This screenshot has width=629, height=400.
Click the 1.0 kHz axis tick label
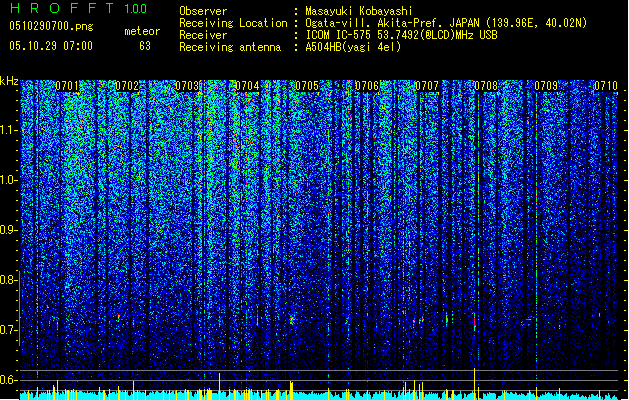click(9, 180)
